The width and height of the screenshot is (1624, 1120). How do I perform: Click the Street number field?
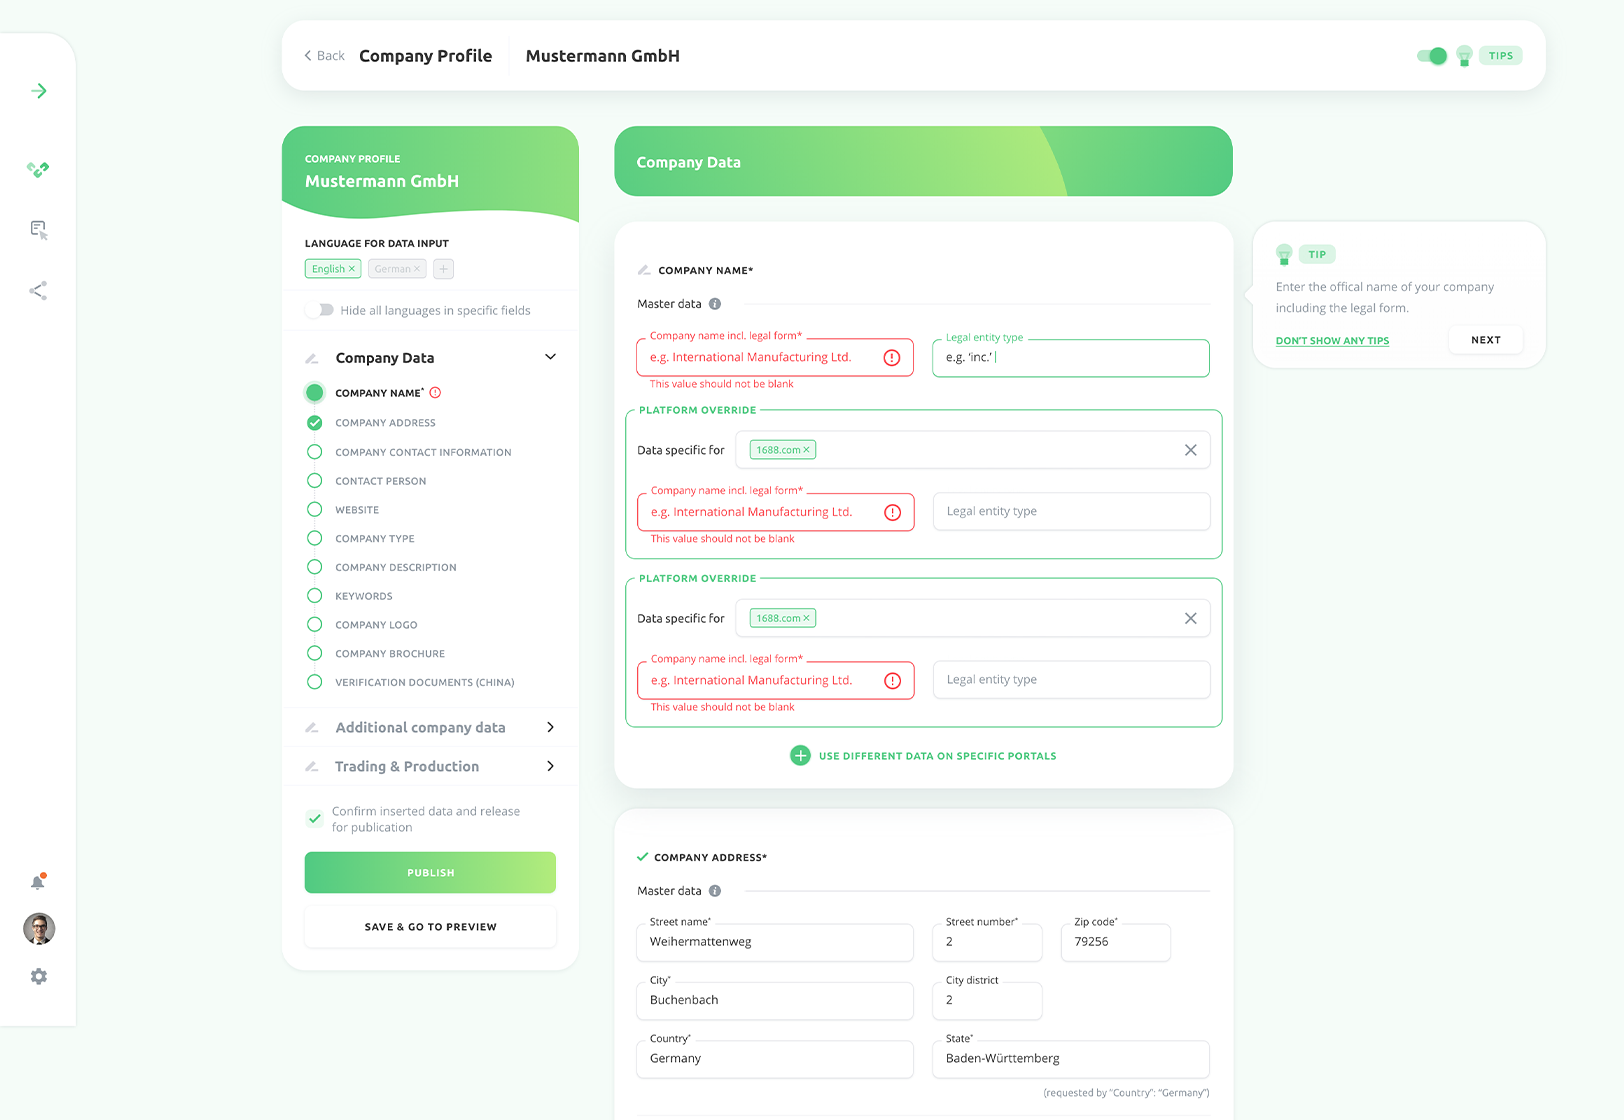point(987,942)
